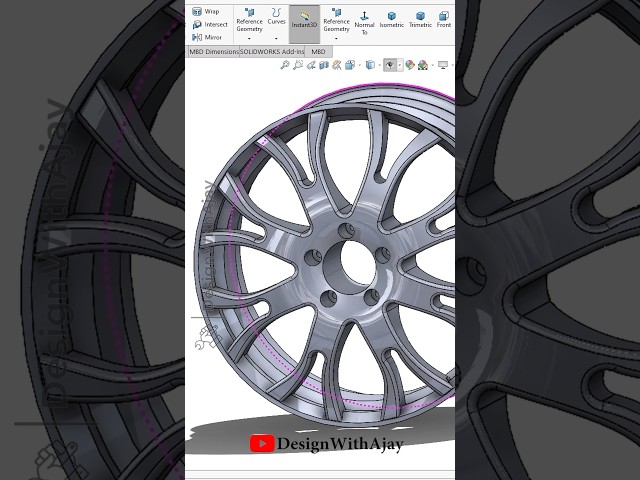Click the Zoom to Area icon
640x480 pixels.
pyautogui.click(x=298, y=65)
